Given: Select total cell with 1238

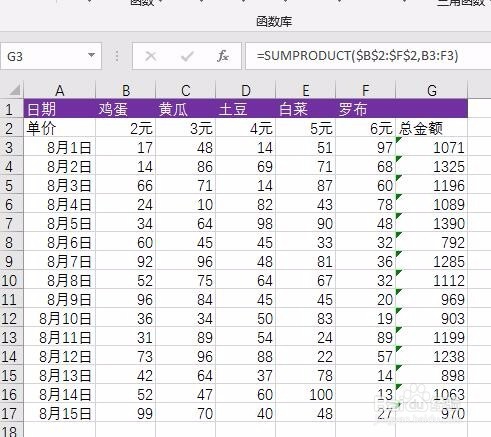Looking at the screenshot, I should tap(432, 356).
